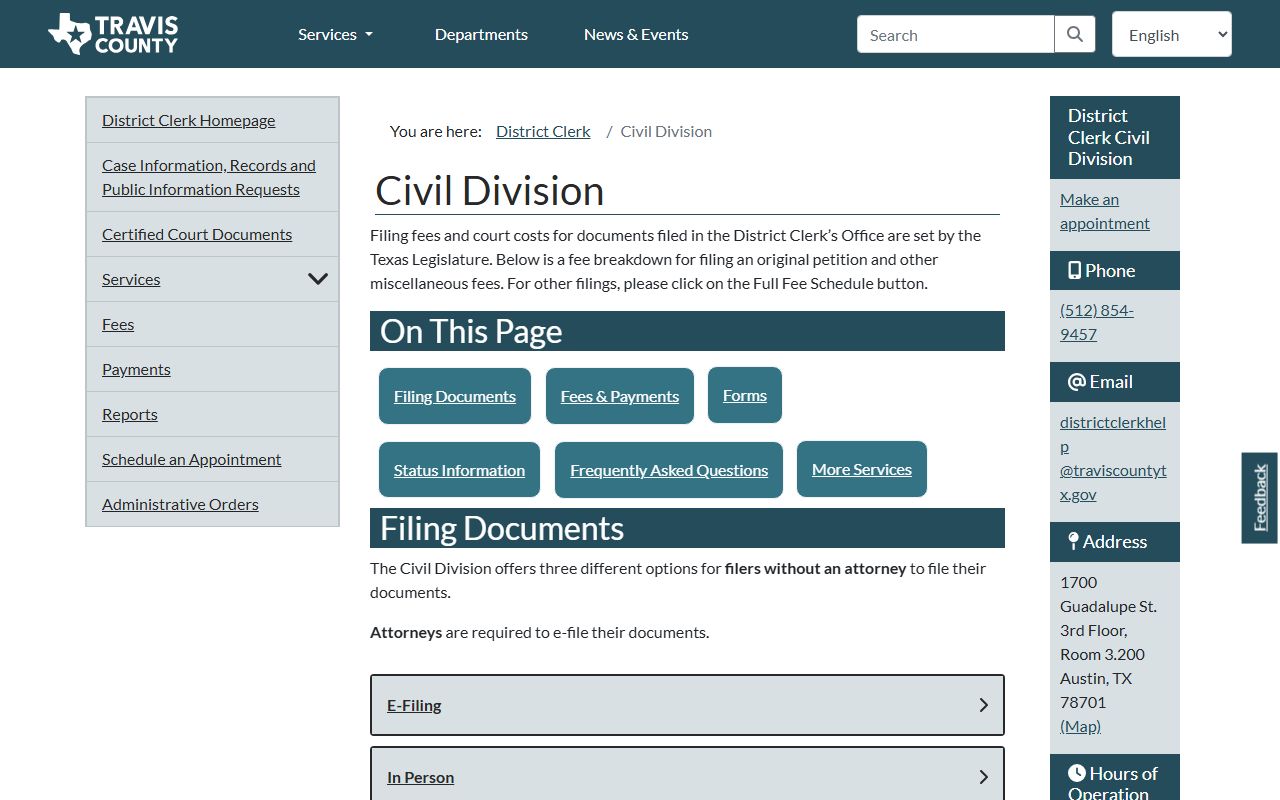Viewport: 1280px width, 800px height.
Task: Open the (Map) address link
Action: (1080, 726)
